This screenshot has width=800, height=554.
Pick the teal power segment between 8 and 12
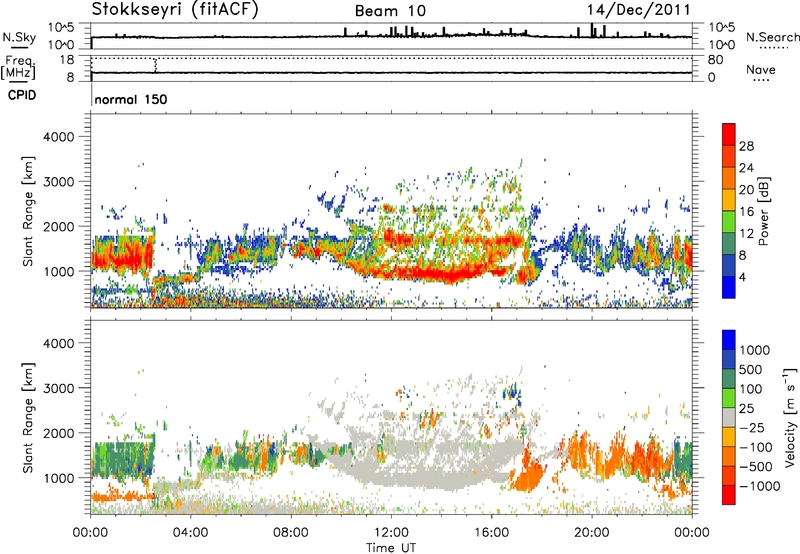point(729,244)
